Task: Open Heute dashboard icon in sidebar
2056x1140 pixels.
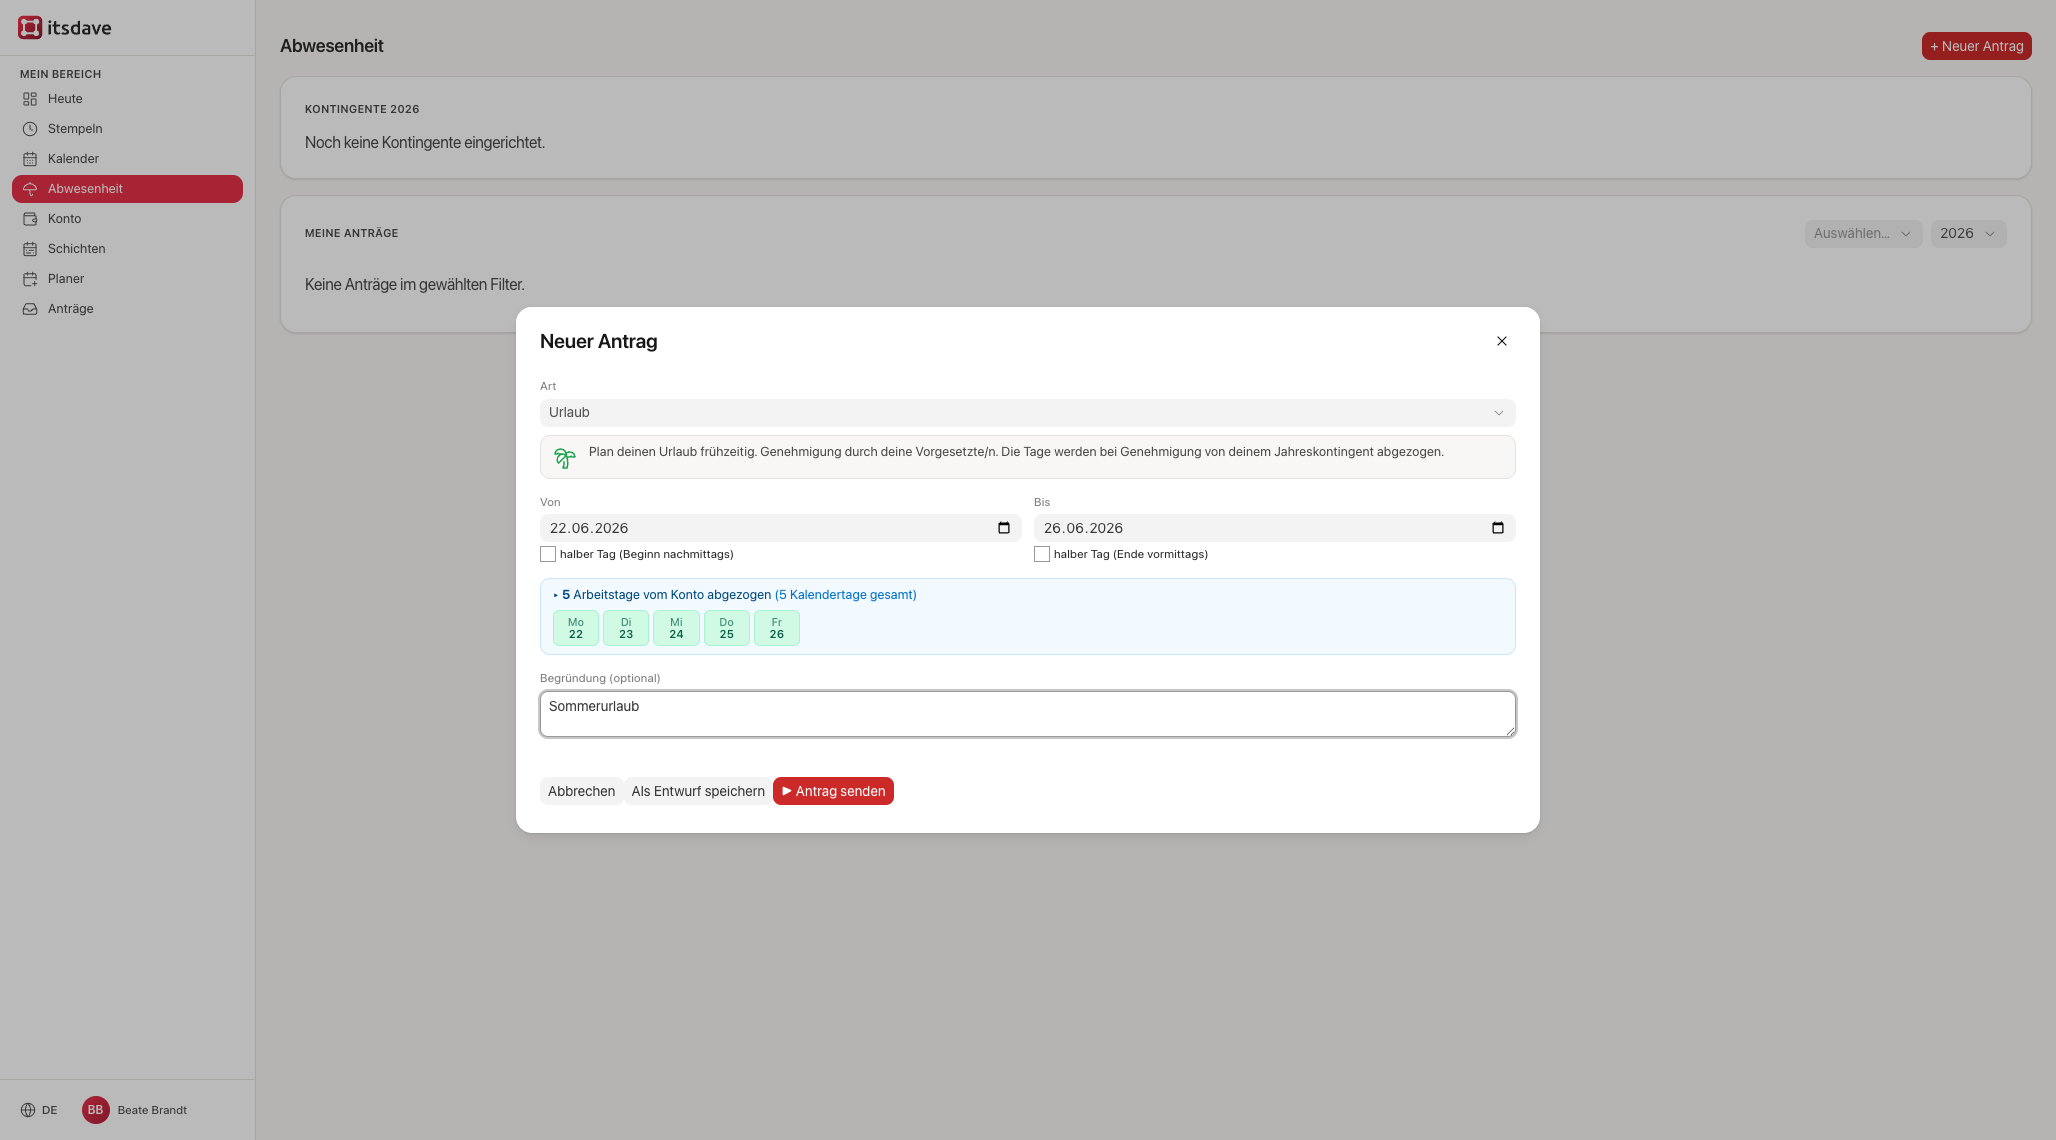Action: coord(30,99)
